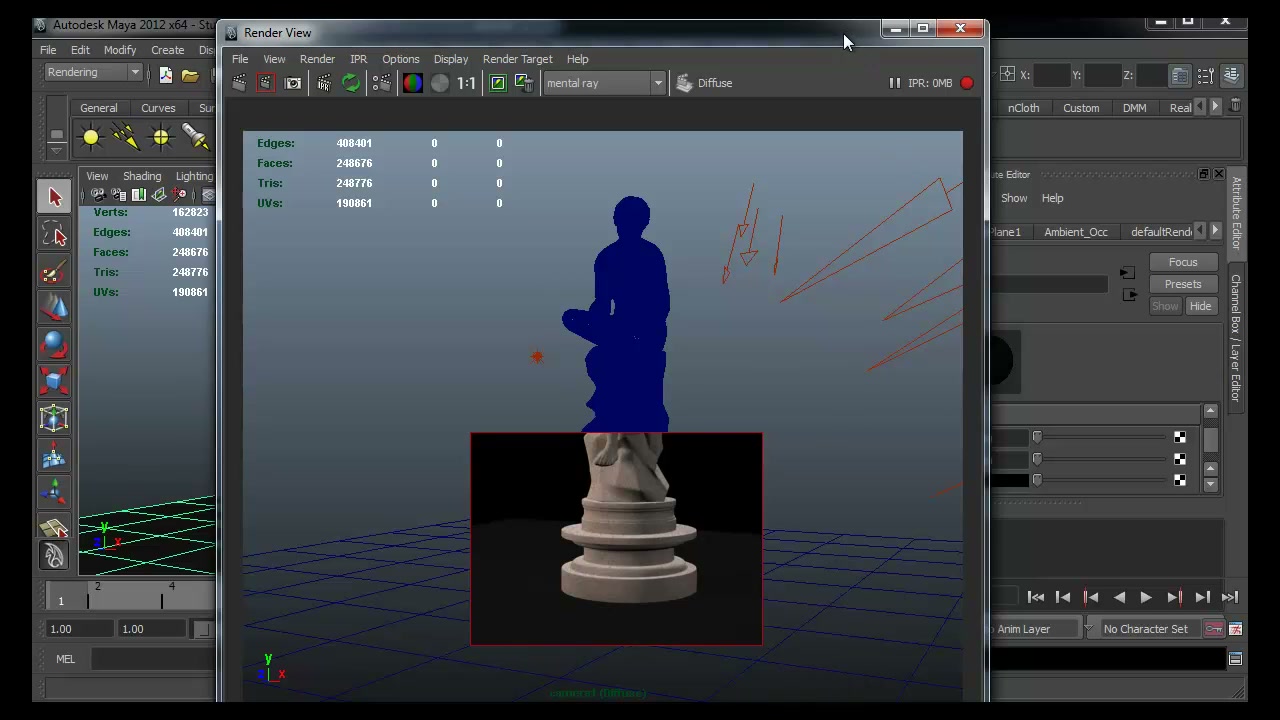Image resolution: width=1280 pixels, height=720 pixels.
Task: Activate the Select tool arrow in toolbox
Action: [x=55, y=197]
